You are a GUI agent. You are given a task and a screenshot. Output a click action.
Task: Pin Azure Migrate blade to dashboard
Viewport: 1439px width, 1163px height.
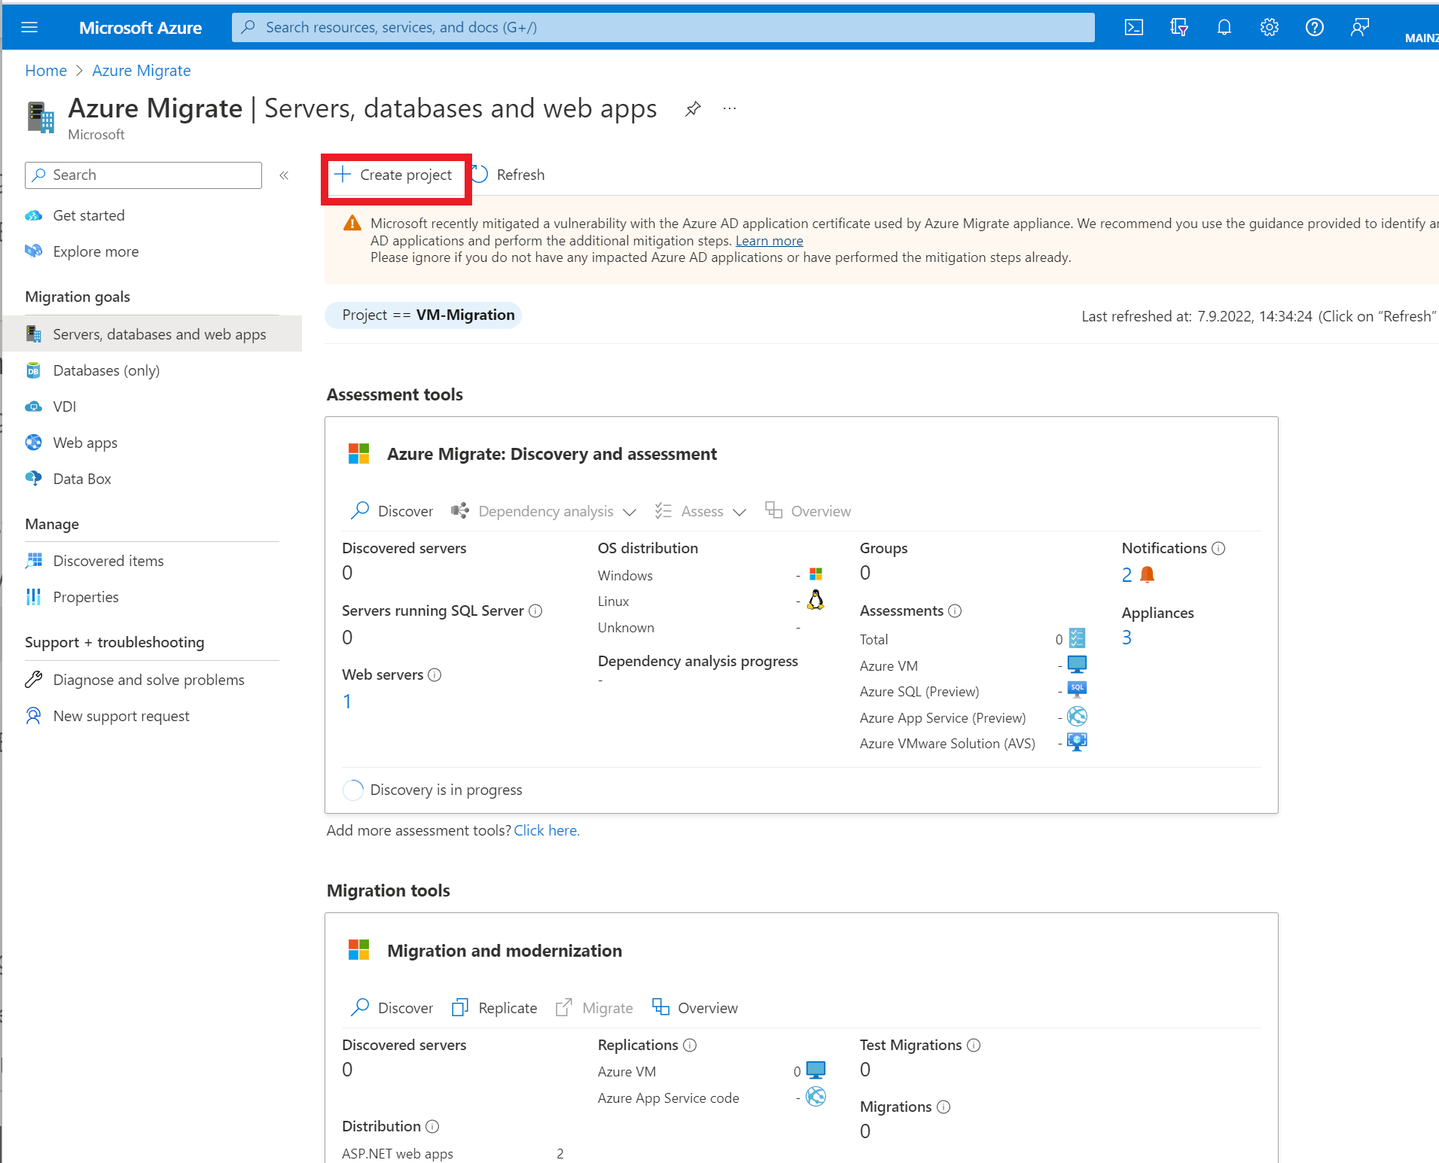[x=693, y=109]
